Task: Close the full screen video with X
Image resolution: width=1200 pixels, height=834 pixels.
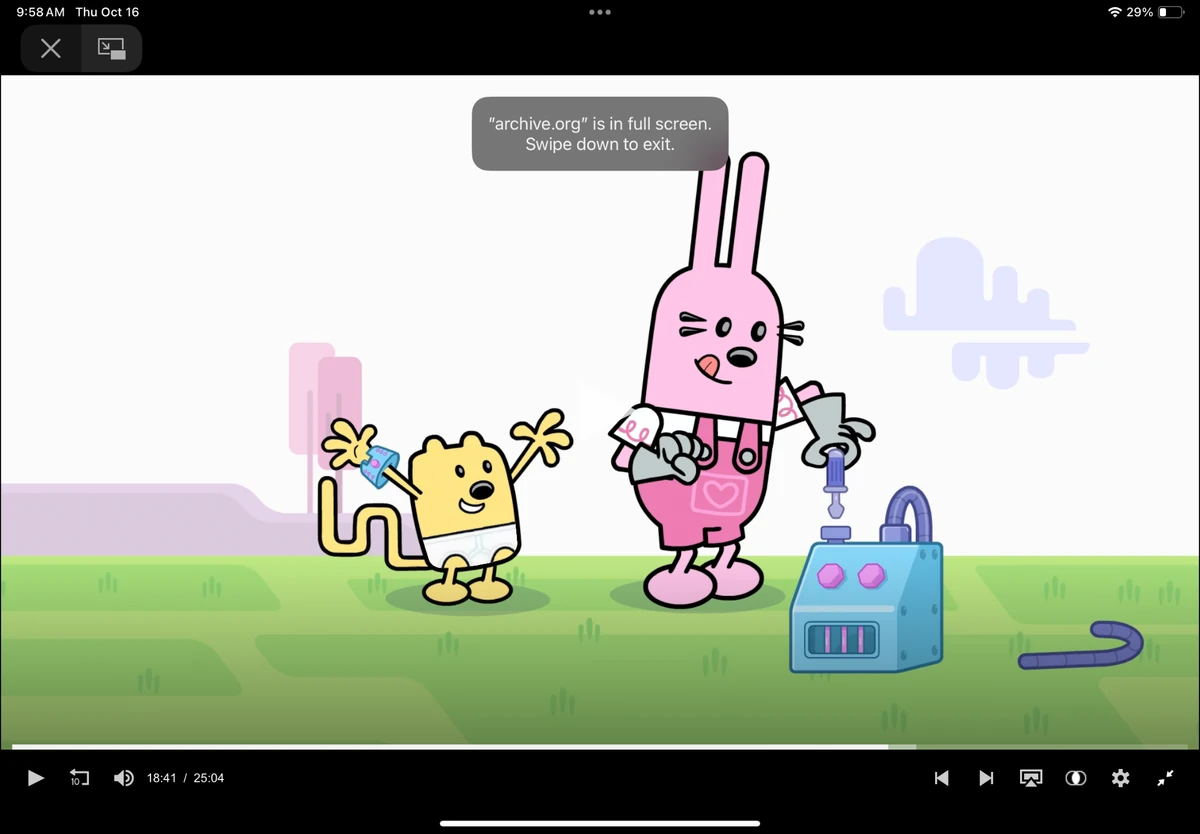Action: click(51, 48)
